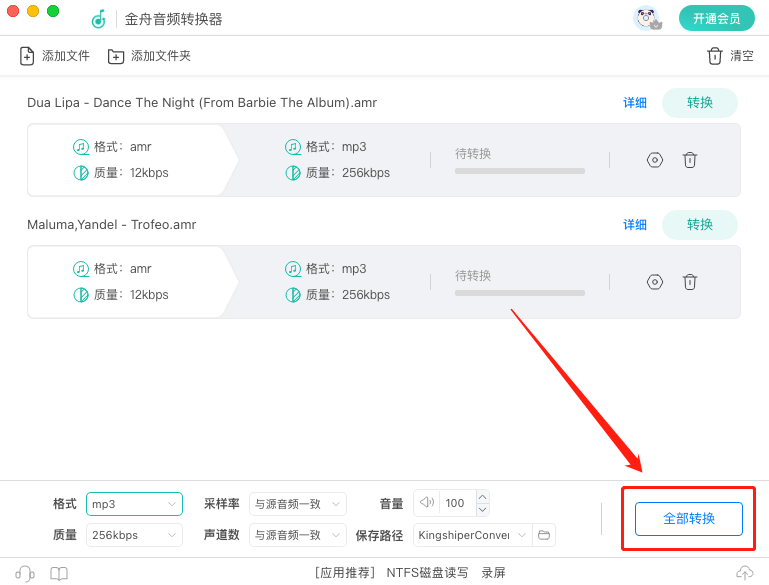Click the 12kbps source quality of Maluma Trofeo
Image resolution: width=769 pixels, height=585 pixels.
[x=149, y=295]
